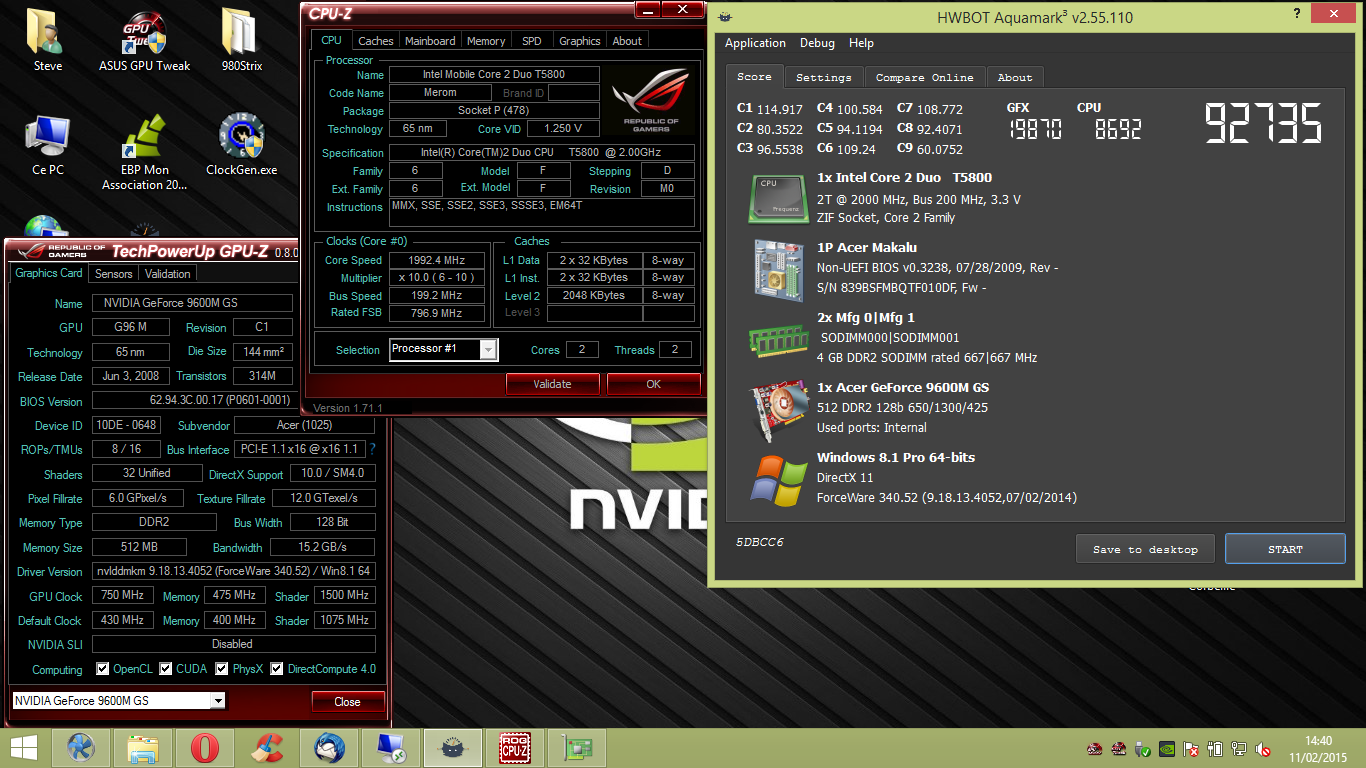Image resolution: width=1366 pixels, height=768 pixels.
Task: Switch to ROG CPU-Z taskbar icon
Action: (514, 747)
